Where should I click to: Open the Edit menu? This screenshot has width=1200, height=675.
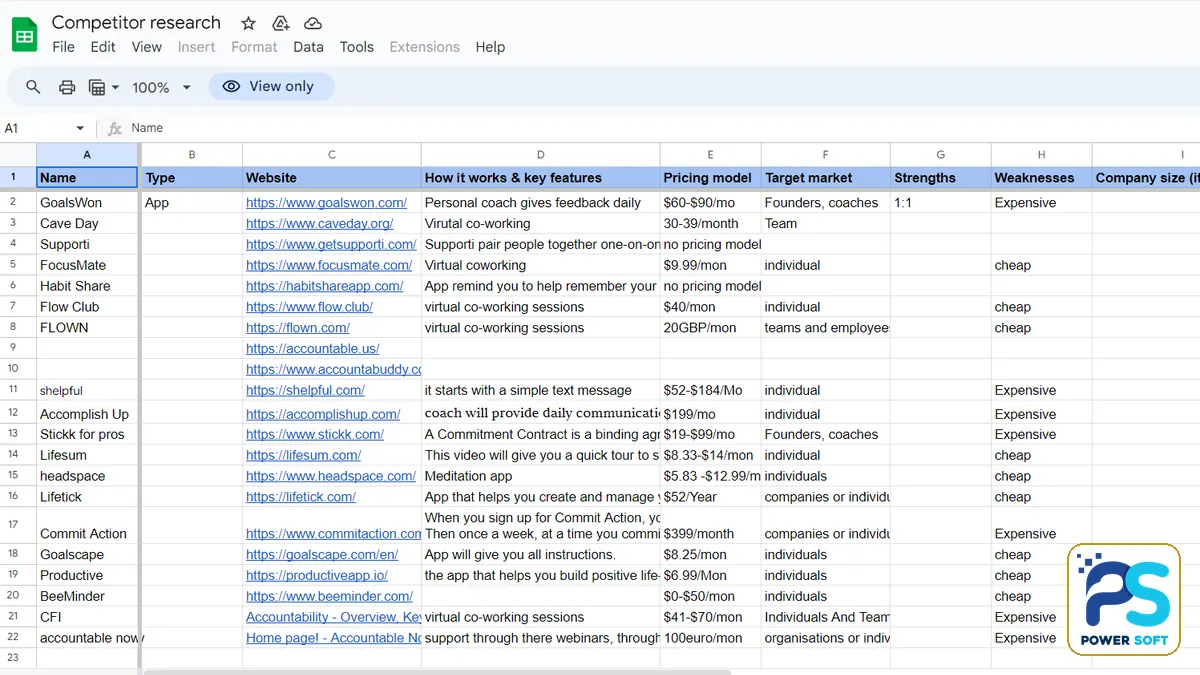tap(103, 47)
